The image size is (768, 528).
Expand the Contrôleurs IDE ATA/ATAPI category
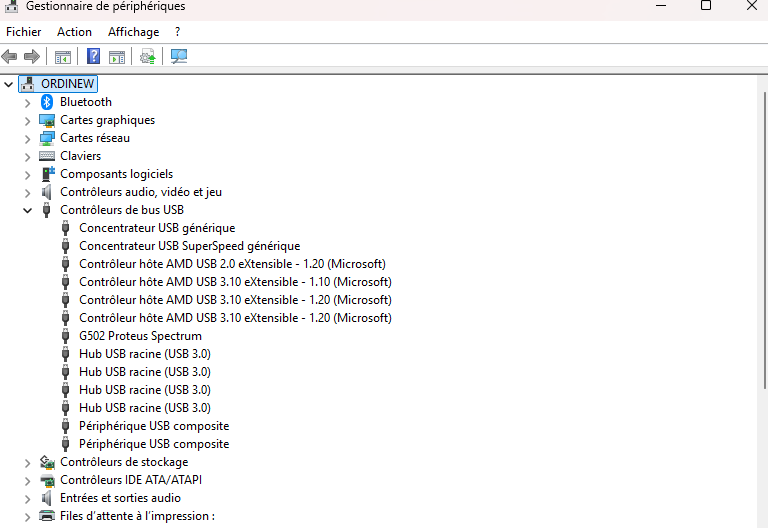coord(27,481)
